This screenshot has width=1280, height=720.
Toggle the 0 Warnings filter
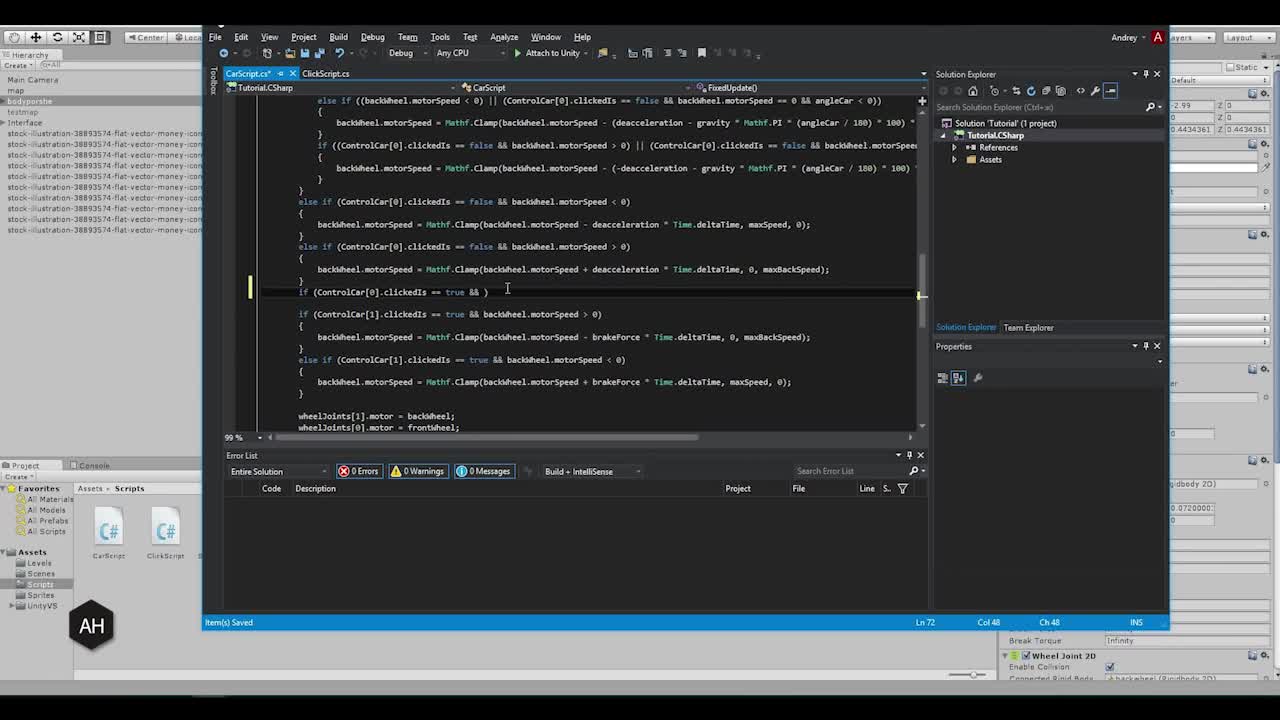pos(417,471)
